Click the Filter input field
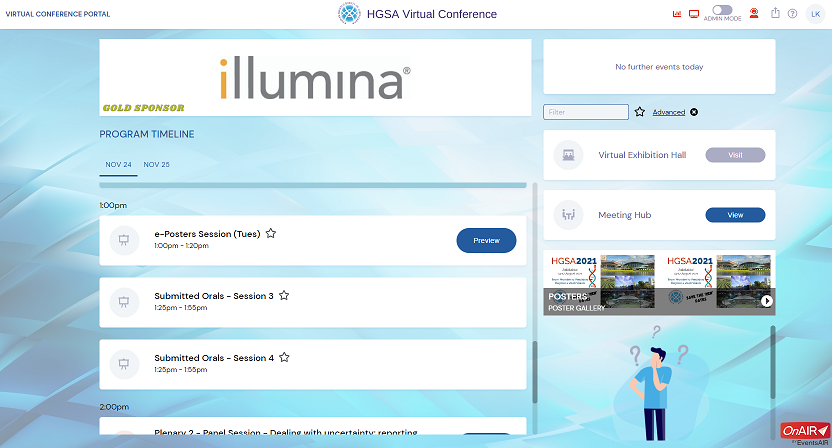 click(x=586, y=112)
